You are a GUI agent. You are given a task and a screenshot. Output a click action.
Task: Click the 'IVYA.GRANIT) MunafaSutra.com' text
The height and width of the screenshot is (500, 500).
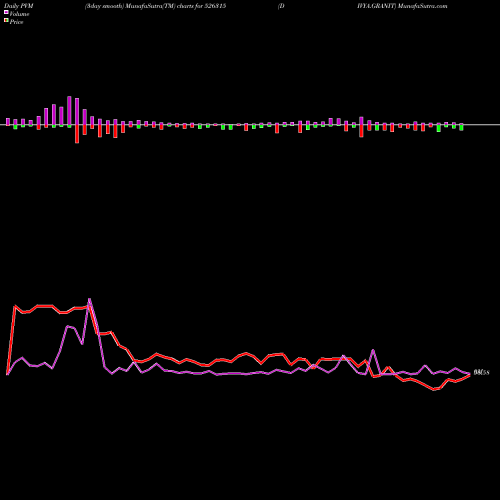point(402,6)
